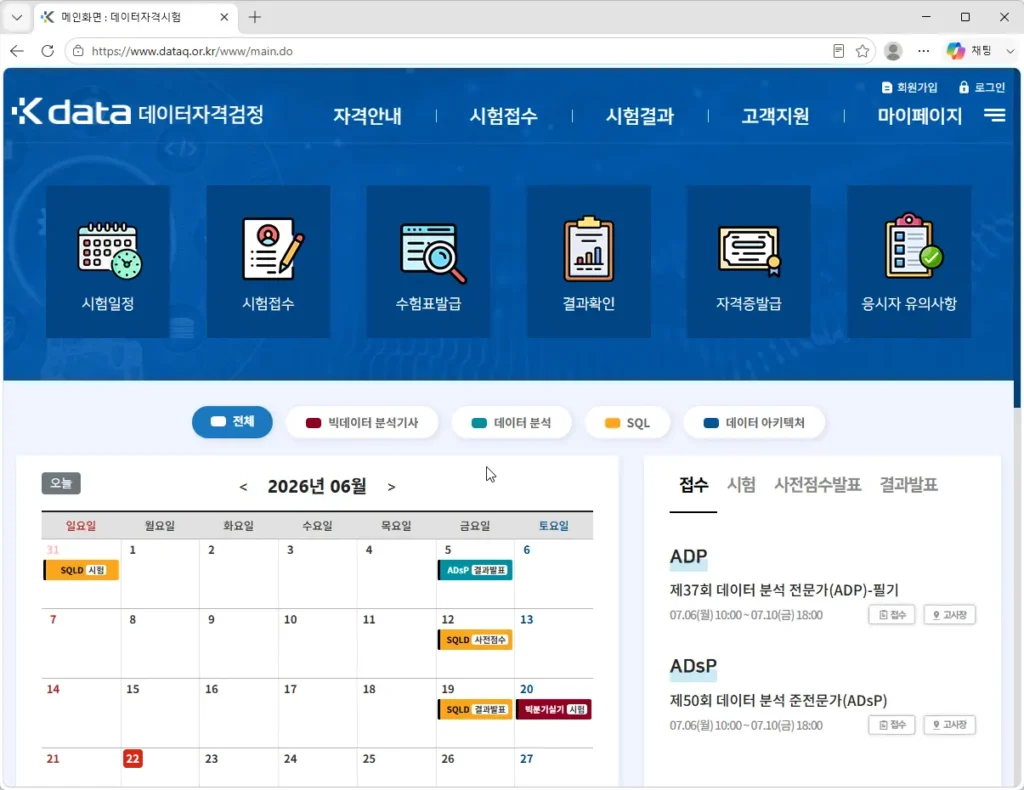
Task: Click 제50회 데이터 분석 준전문가(ADsP) title
Action: pos(778,701)
